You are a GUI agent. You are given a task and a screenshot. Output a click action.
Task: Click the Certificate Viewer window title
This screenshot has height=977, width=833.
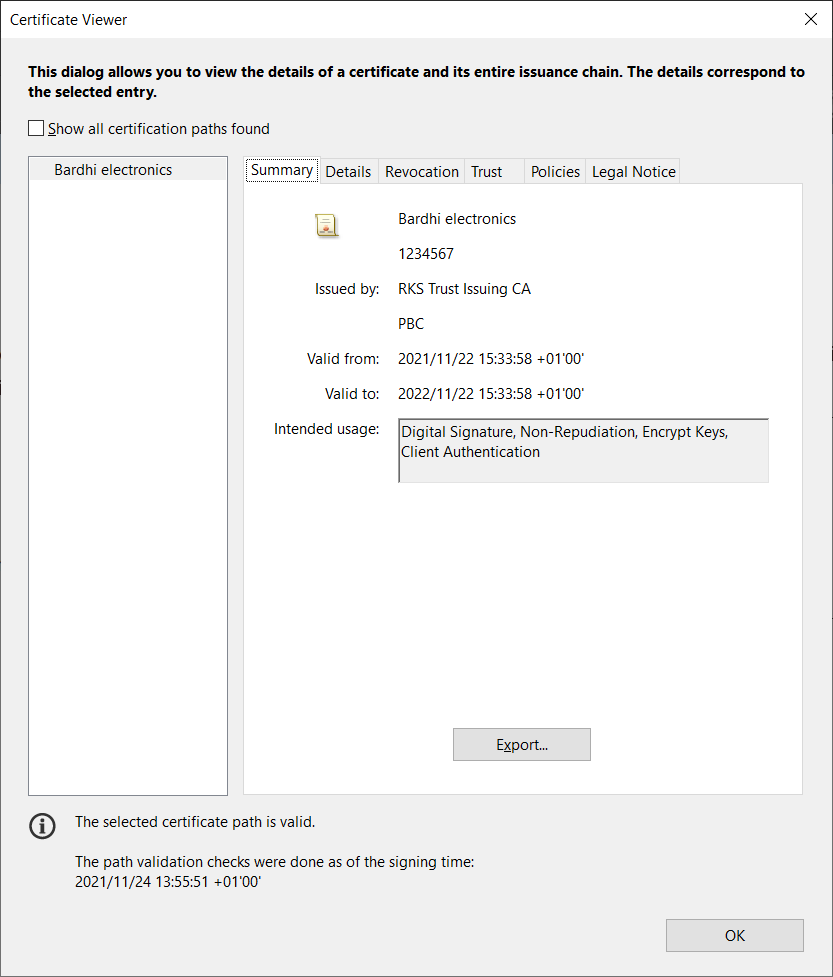69,20
